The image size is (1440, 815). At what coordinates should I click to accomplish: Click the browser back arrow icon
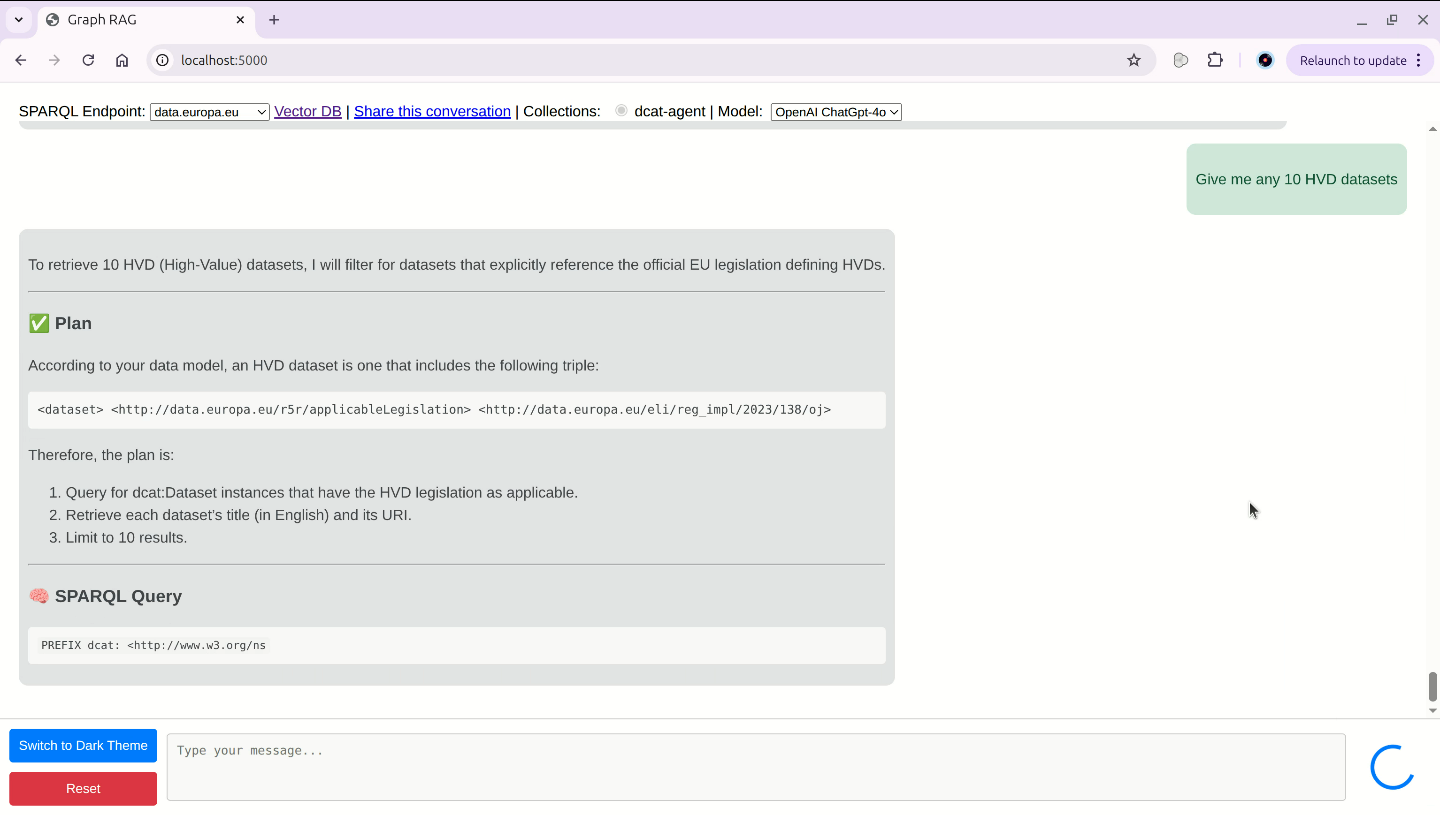pyautogui.click(x=21, y=60)
